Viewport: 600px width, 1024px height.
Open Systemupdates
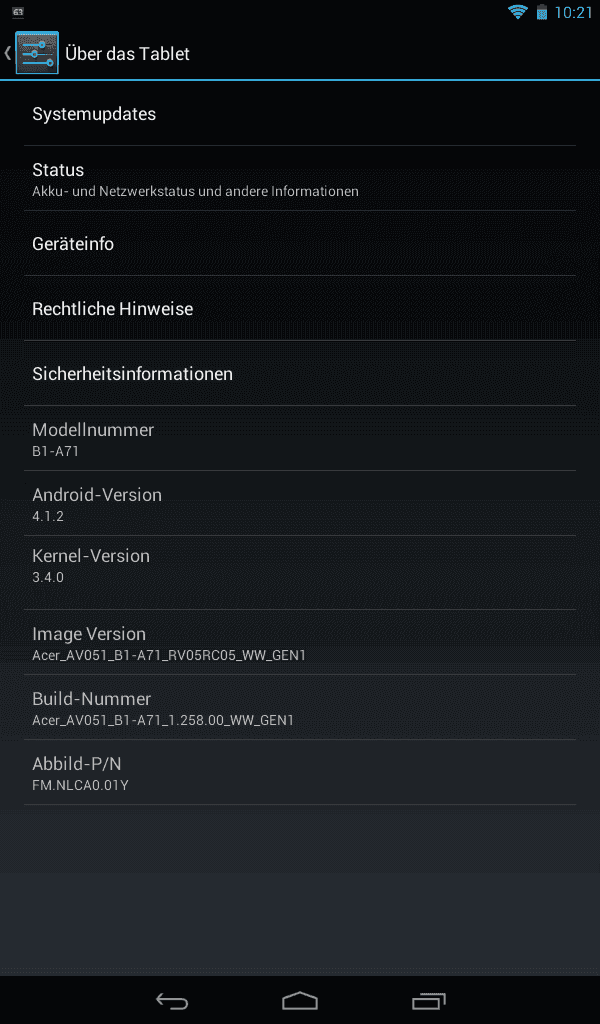300,114
